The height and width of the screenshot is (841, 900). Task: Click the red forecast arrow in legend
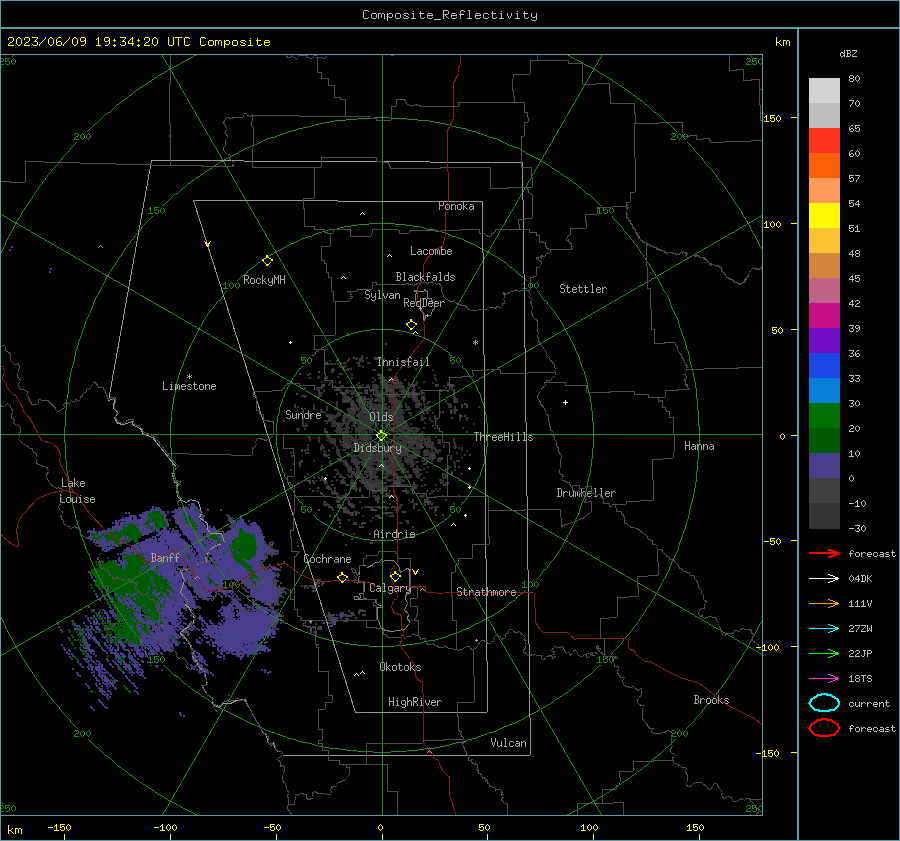824,553
